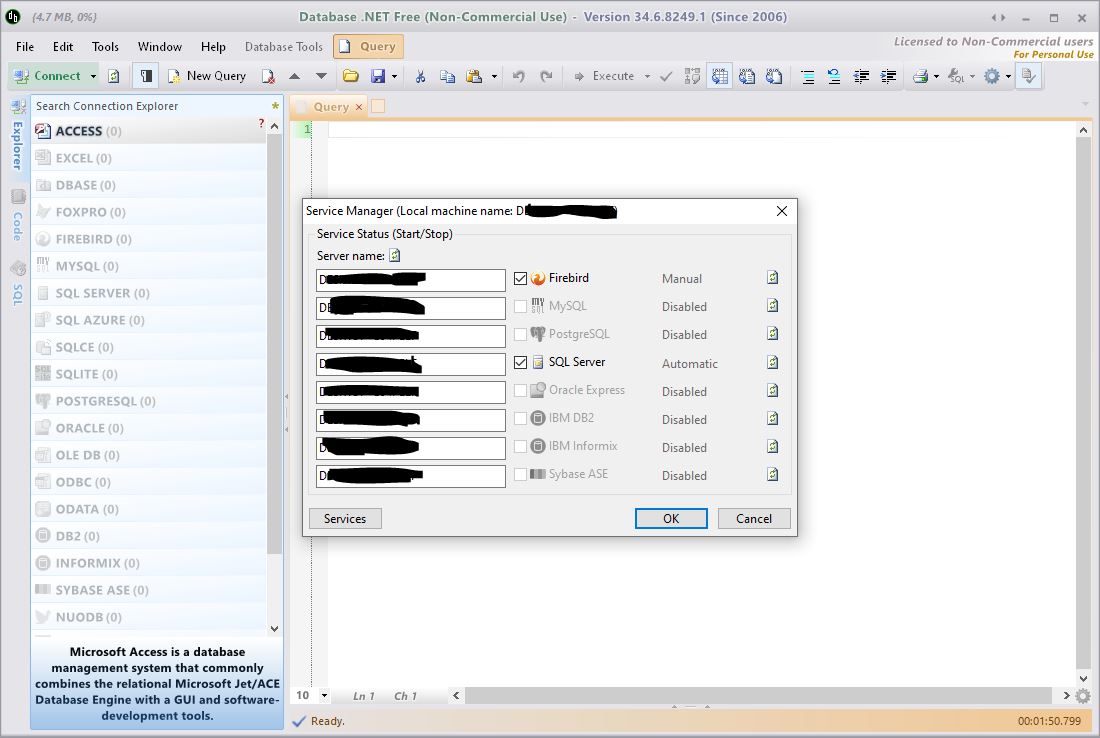Focus the Search Connection Explorer field
The width and height of the screenshot is (1100, 738).
151,106
